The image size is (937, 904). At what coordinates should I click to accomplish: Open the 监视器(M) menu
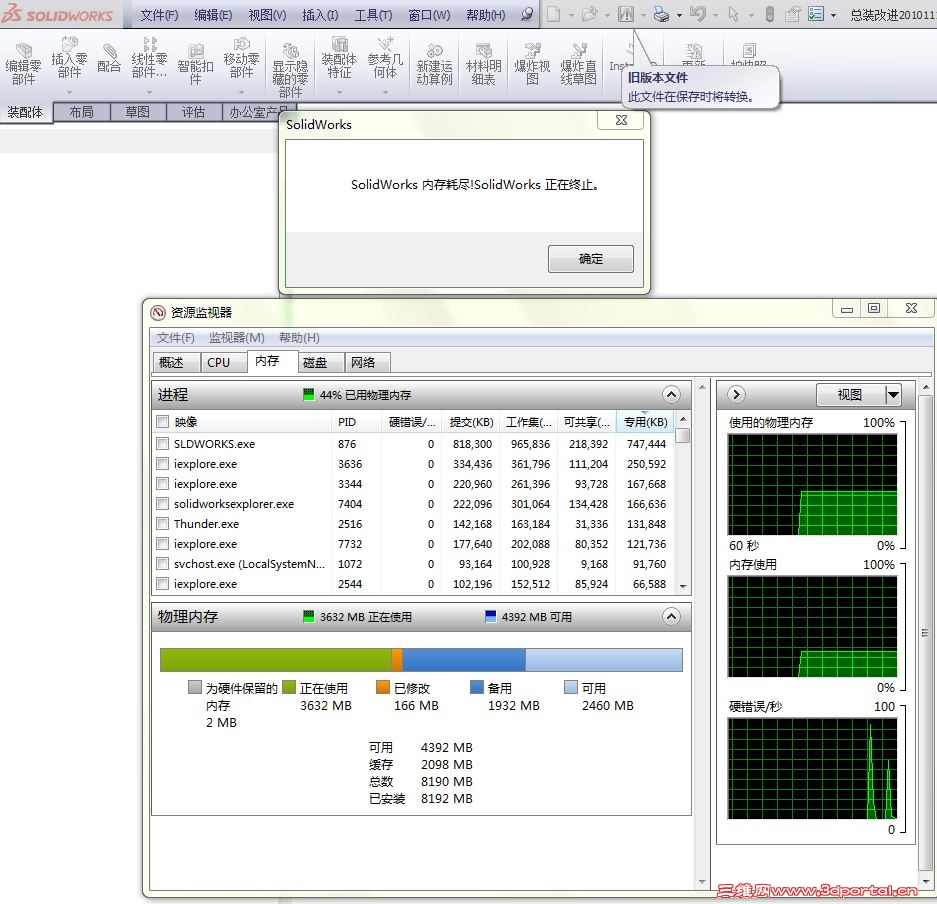(237, 338)
